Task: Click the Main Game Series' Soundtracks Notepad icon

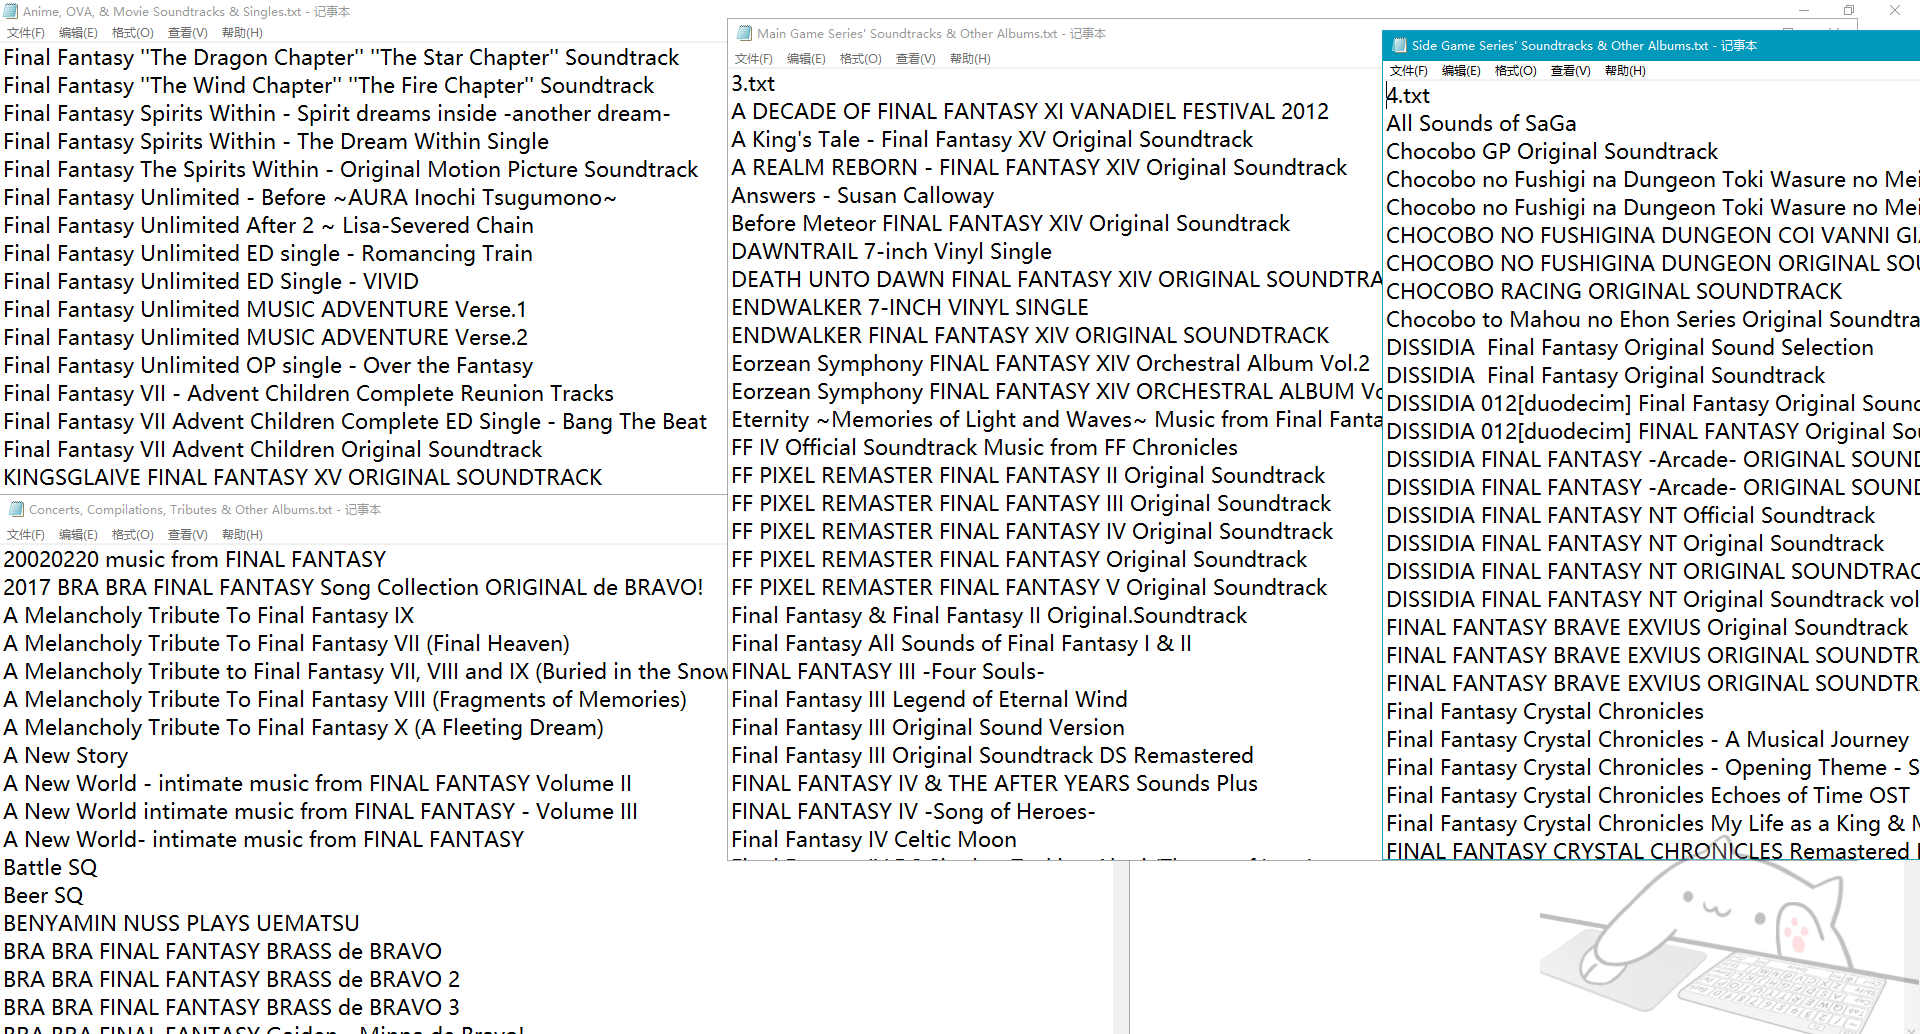Action: click(744, 33)
